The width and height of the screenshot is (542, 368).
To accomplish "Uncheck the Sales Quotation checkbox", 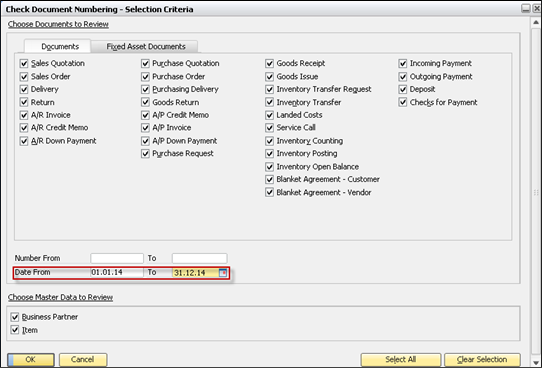I will click(24, 64).
